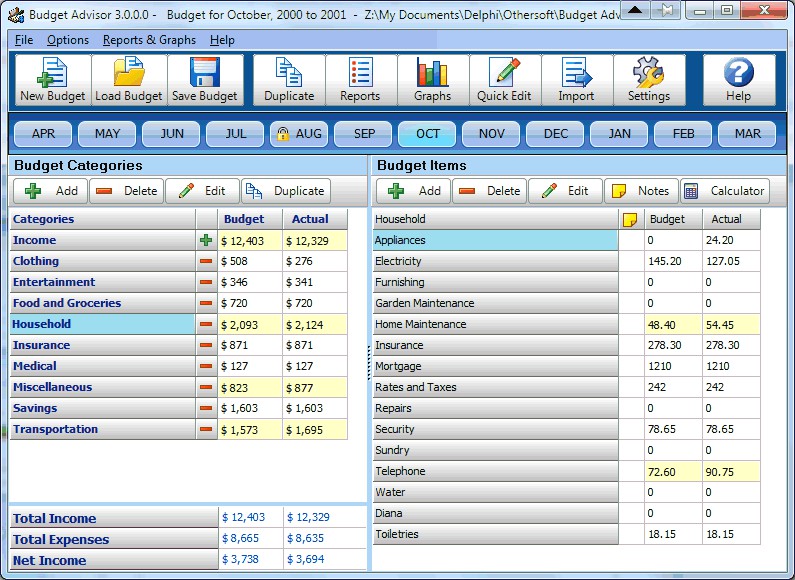
Task: Click the green plus beside Income
Action: coord(206,240)
